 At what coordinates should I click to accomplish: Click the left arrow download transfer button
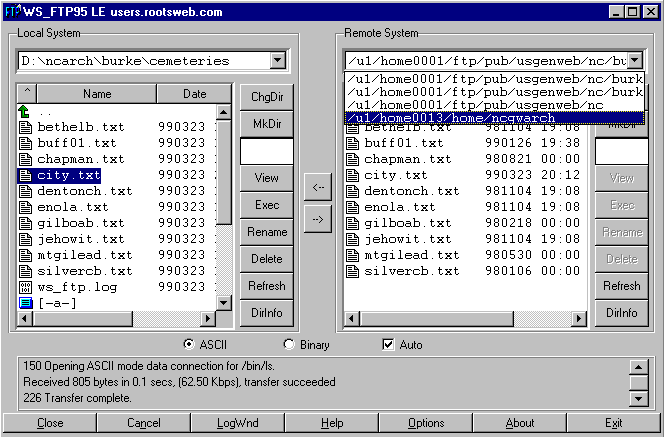tap(317, 186)
